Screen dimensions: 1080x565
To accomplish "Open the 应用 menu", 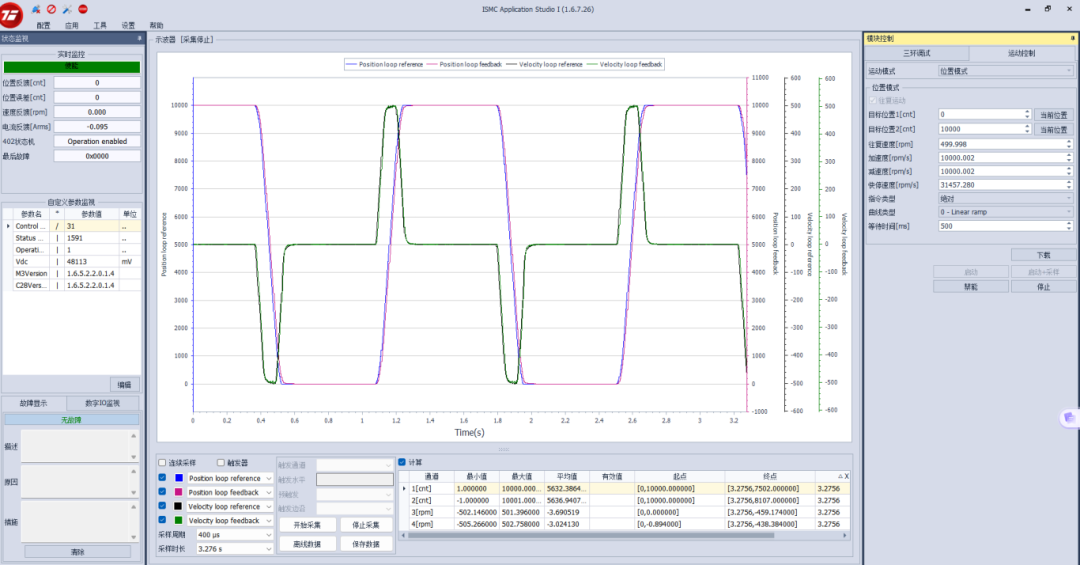I will [72, 25].
